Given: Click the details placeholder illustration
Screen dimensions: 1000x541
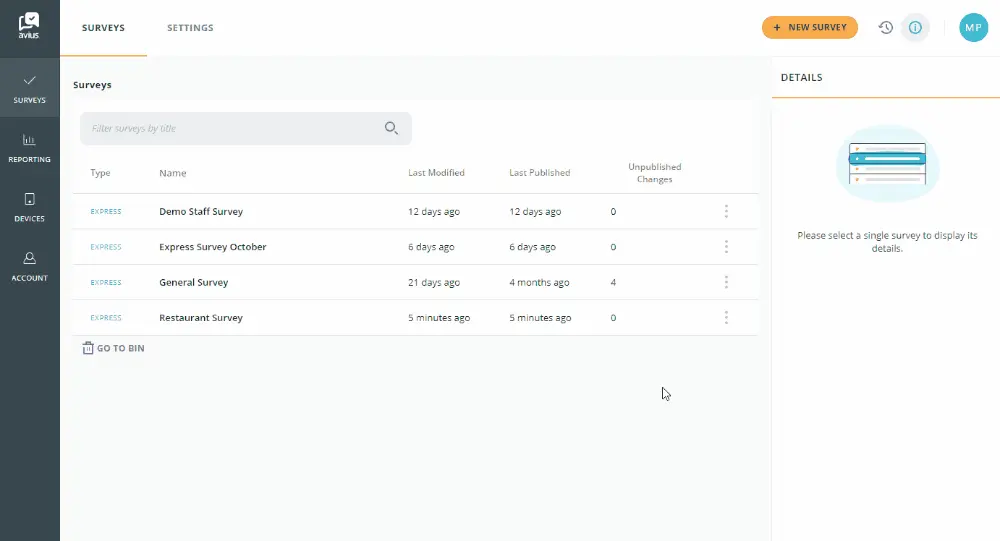Looking at the screenshot, I should (x=887, y=163).
